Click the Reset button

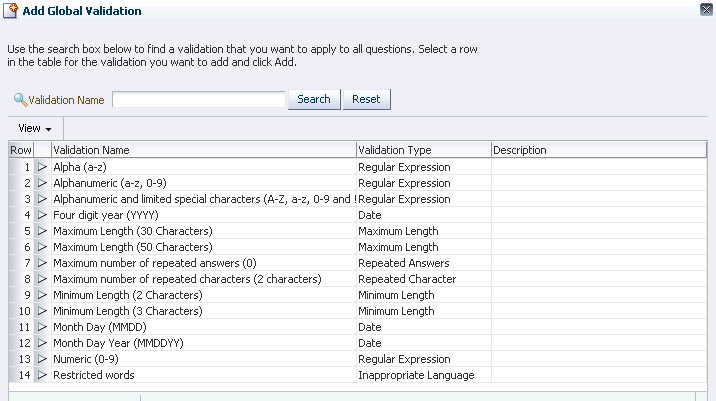tap(366, 99)
